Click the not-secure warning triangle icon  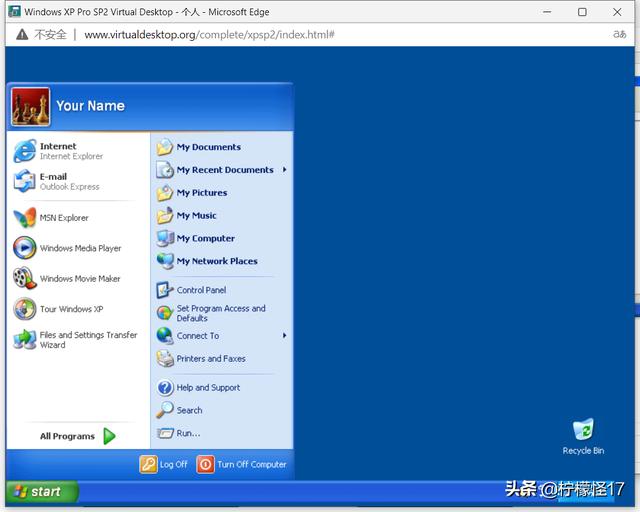tap(22, 35)
